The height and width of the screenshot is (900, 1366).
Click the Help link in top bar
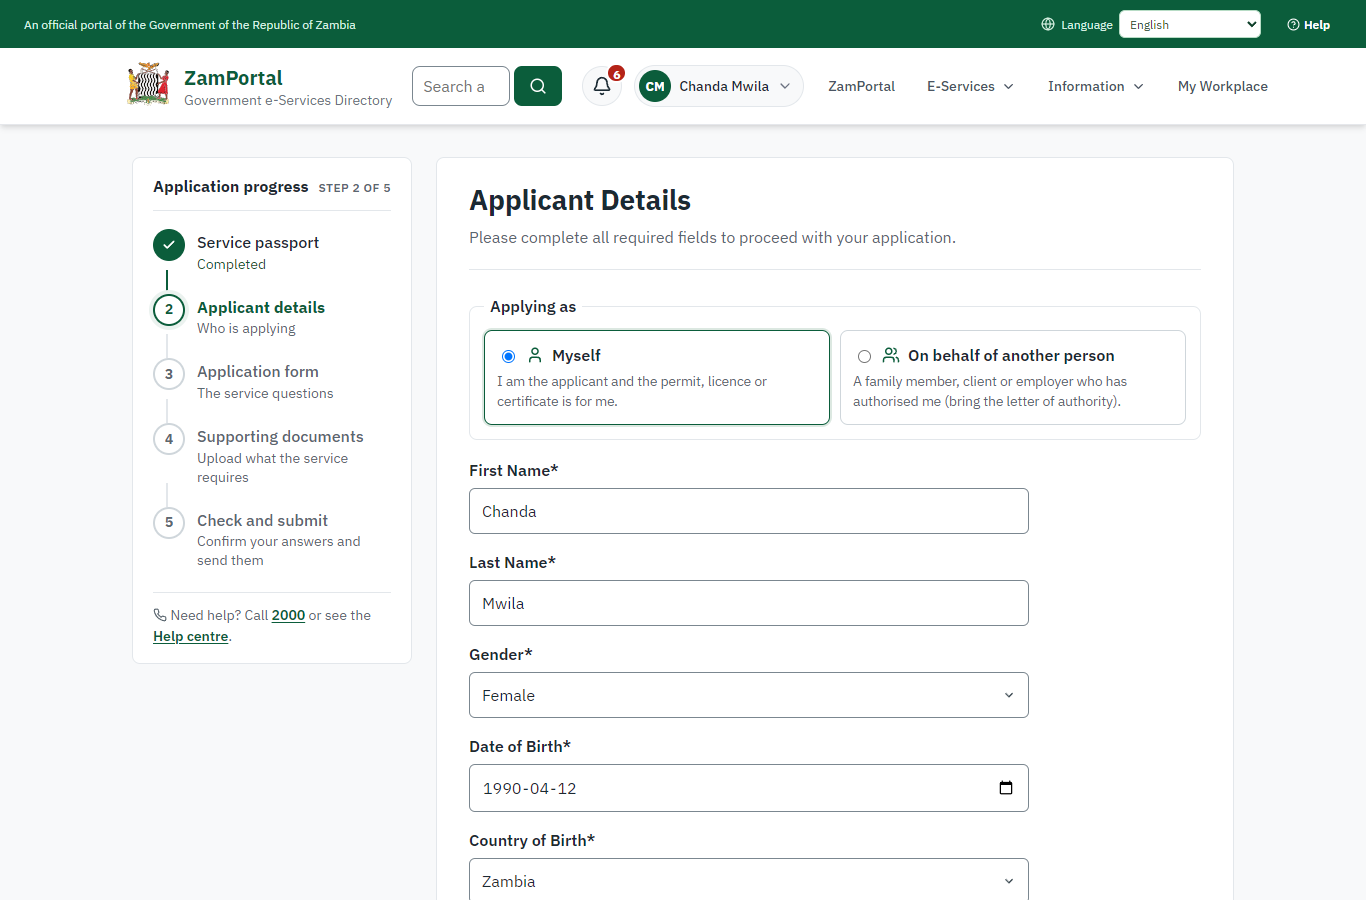coord(1309,24)
